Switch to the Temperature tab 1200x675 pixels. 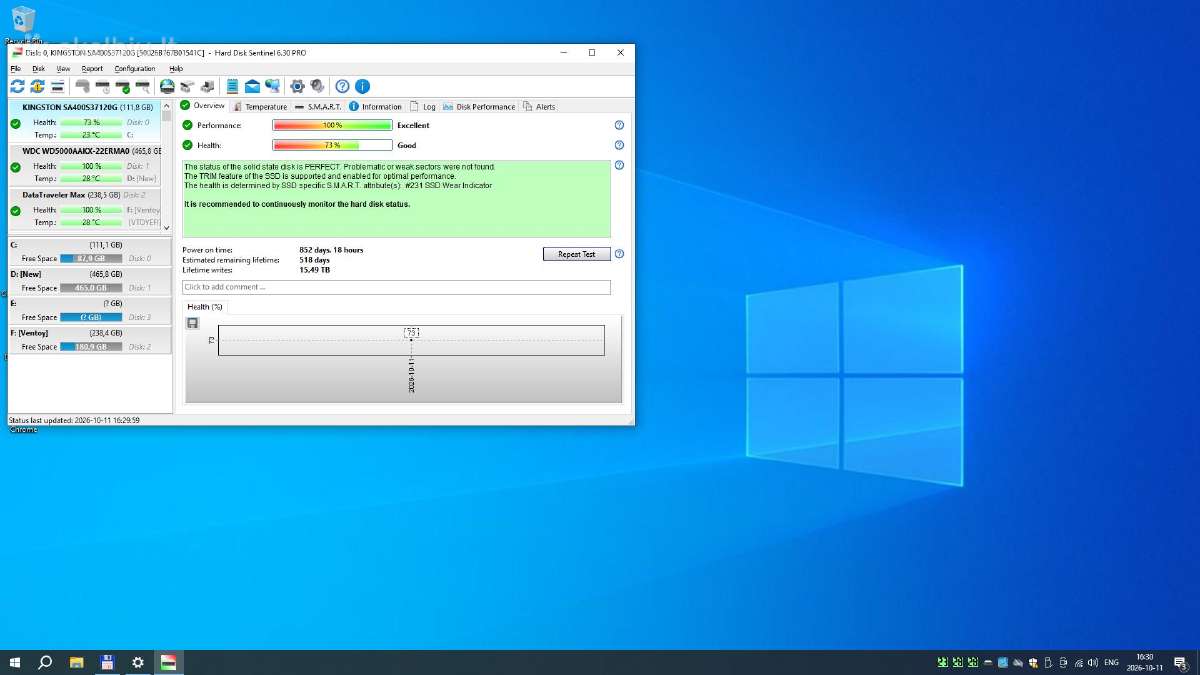tap(260, 106)
